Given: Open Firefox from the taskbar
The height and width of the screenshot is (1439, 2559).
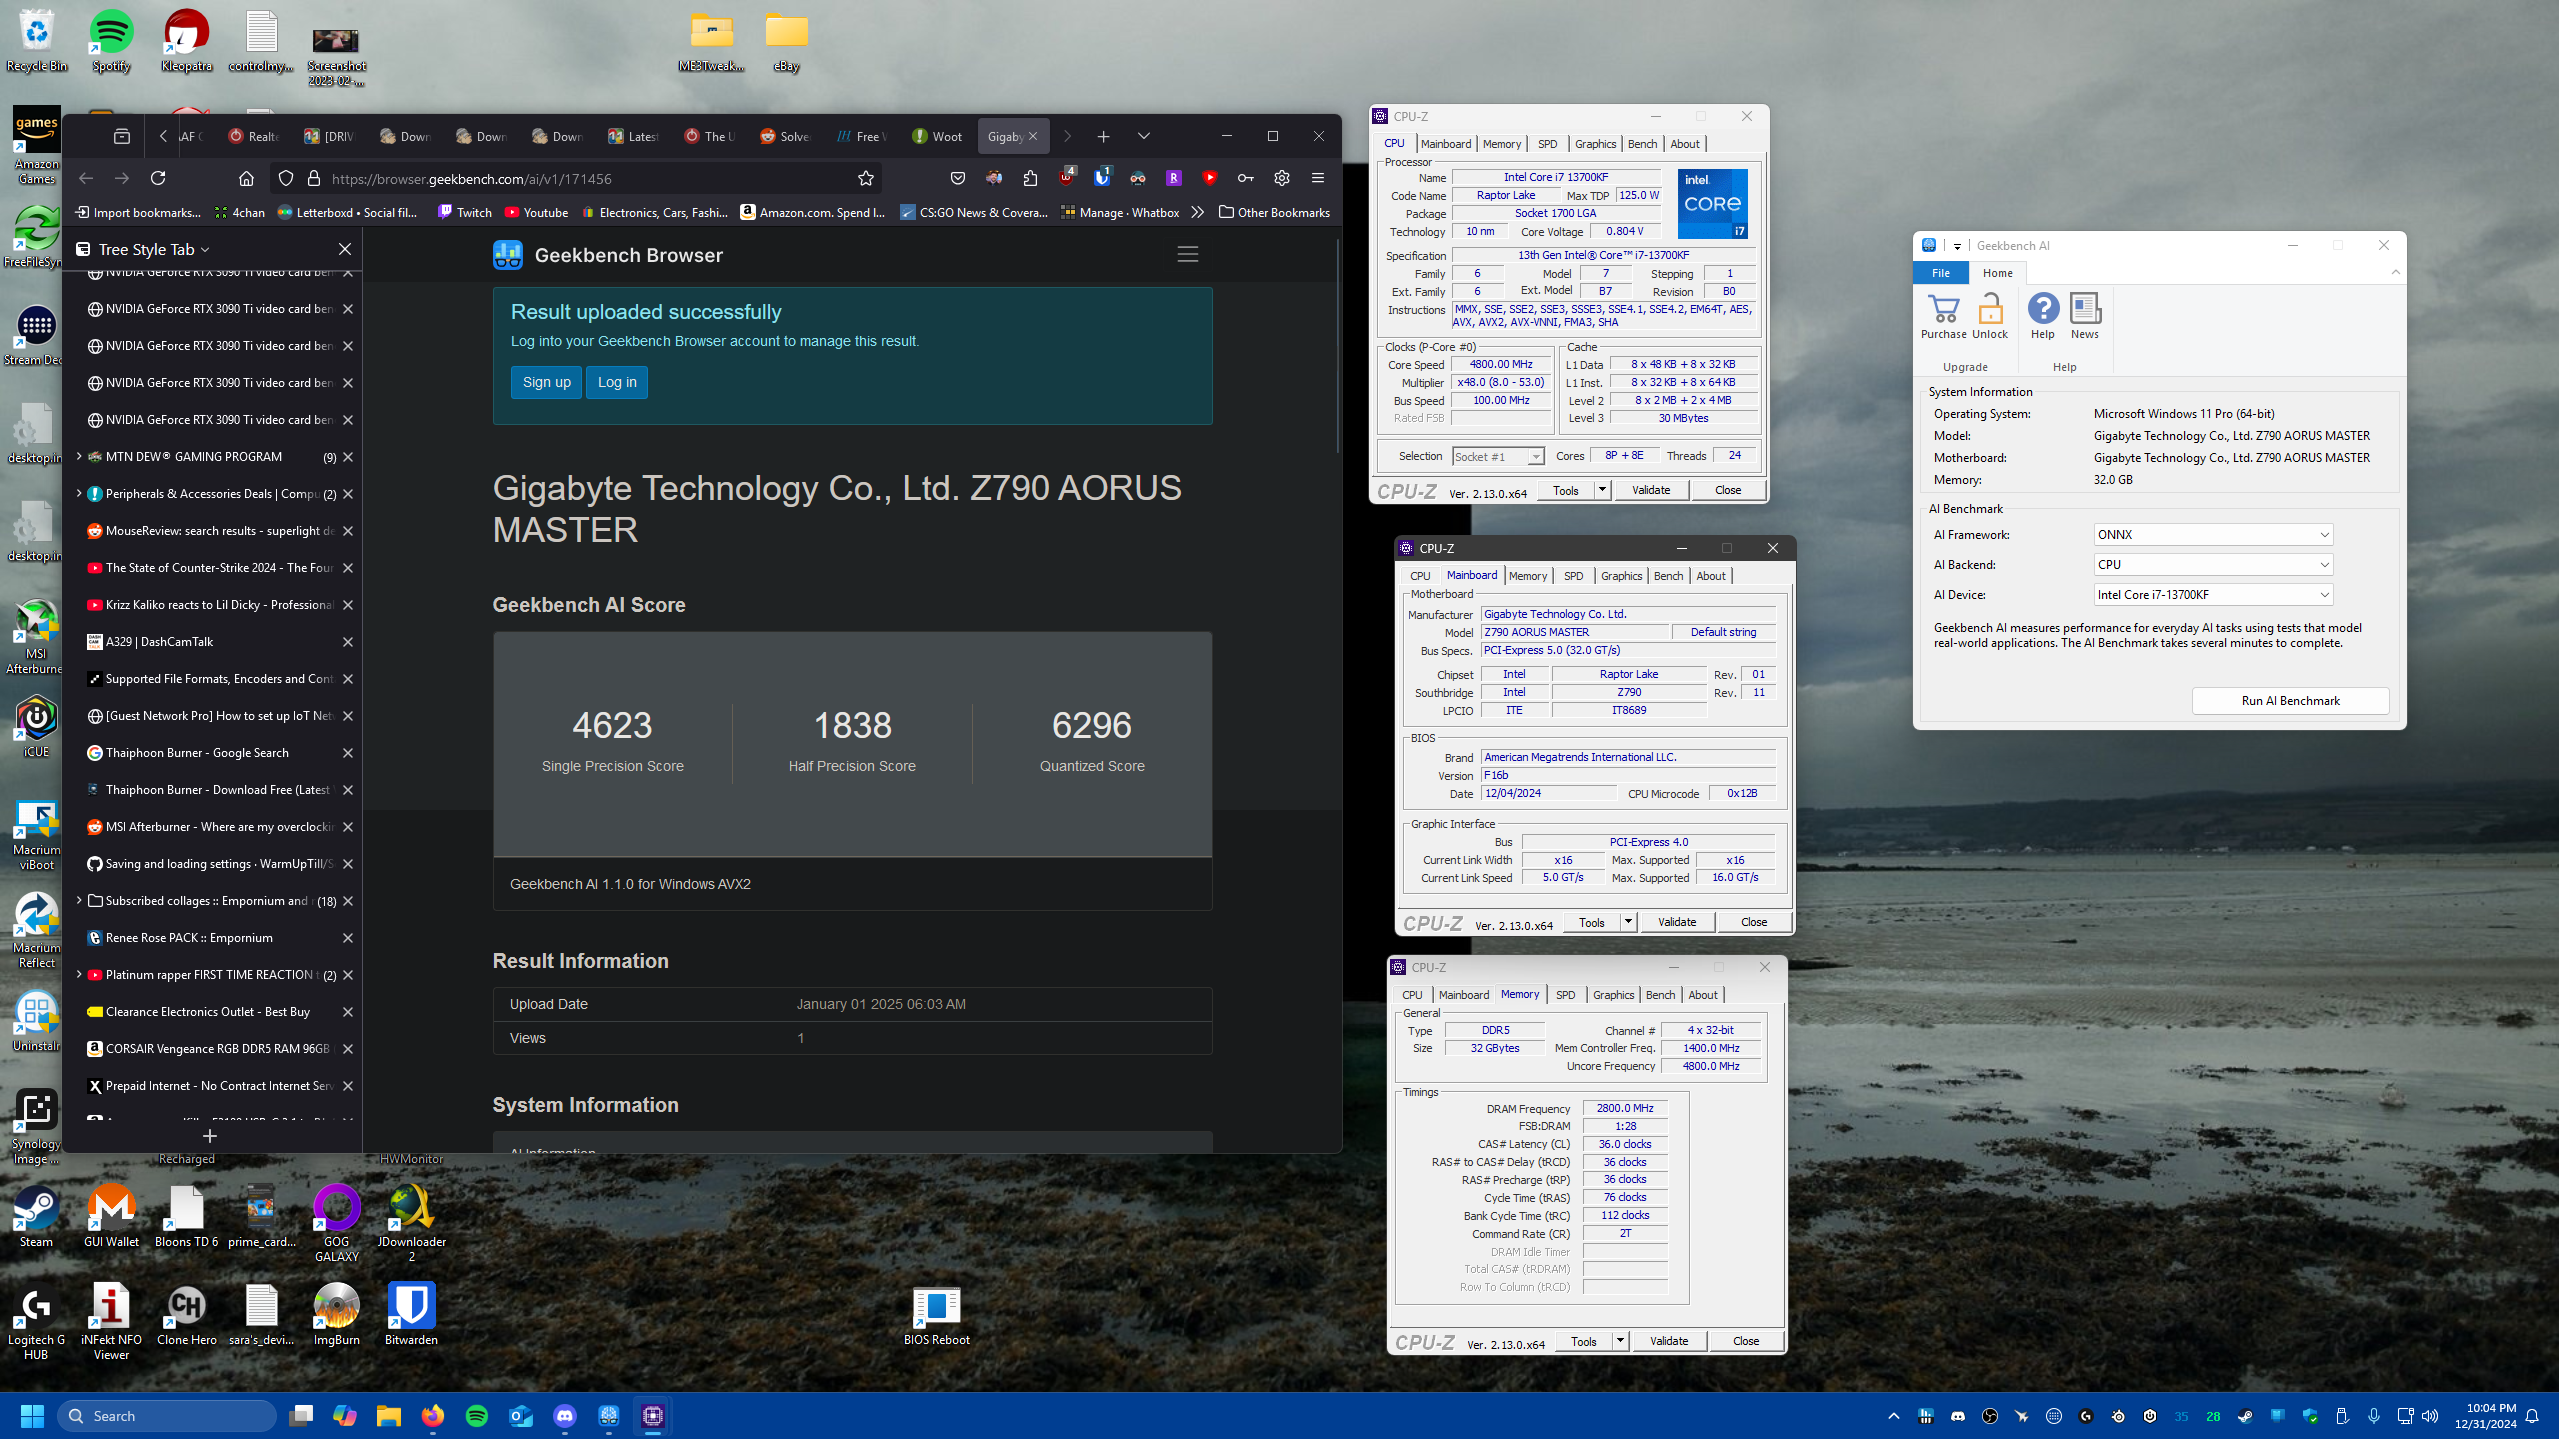Looking at the screenshot, I should click(433, 1415).
